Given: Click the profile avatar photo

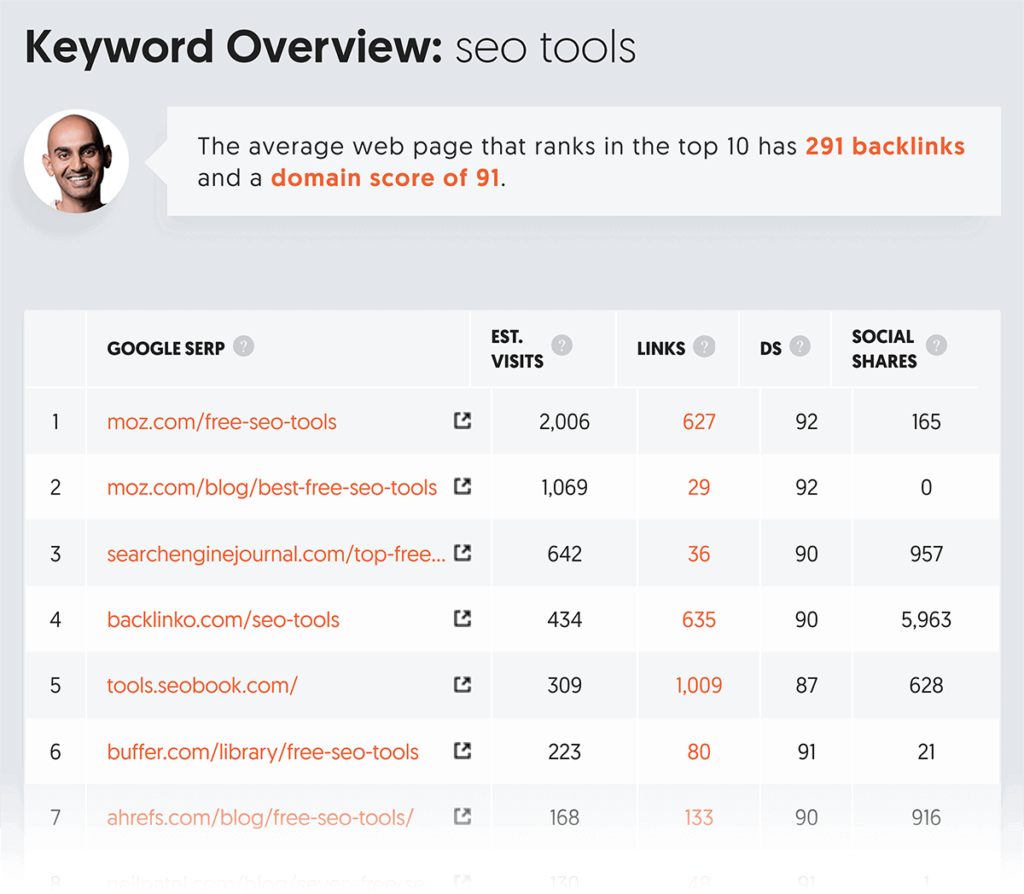Looking at the screenshot, I should tap(76, 162).
